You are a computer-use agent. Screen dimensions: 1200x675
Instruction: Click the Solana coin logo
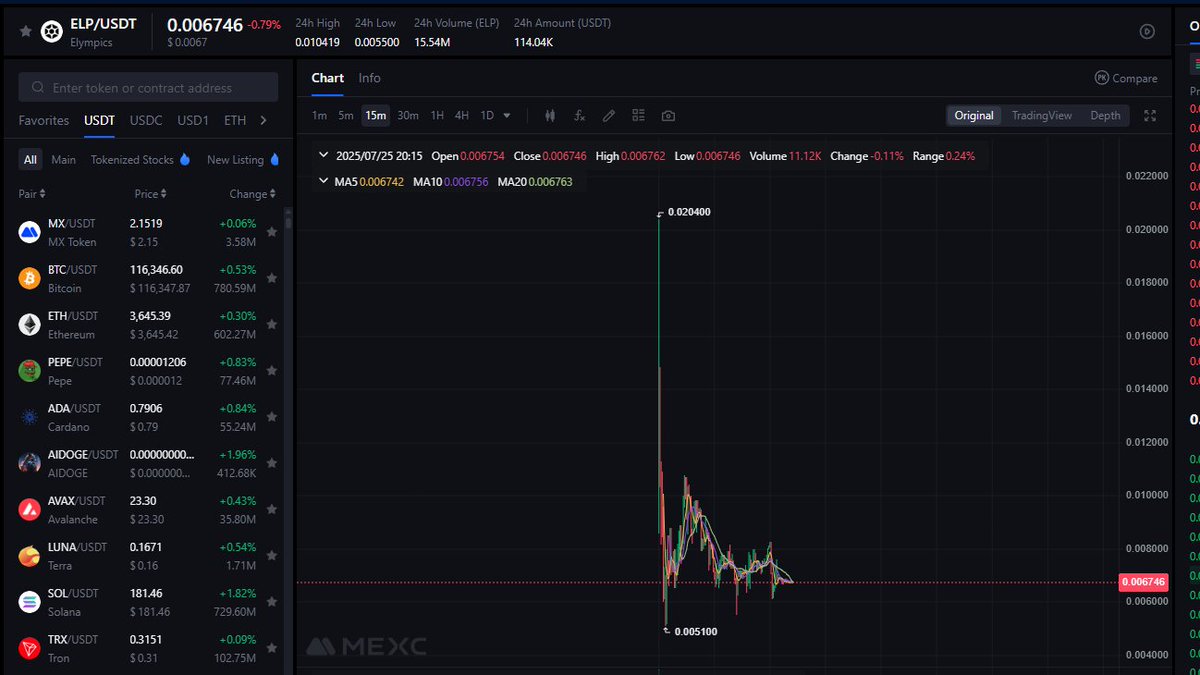tap(29, 602)
